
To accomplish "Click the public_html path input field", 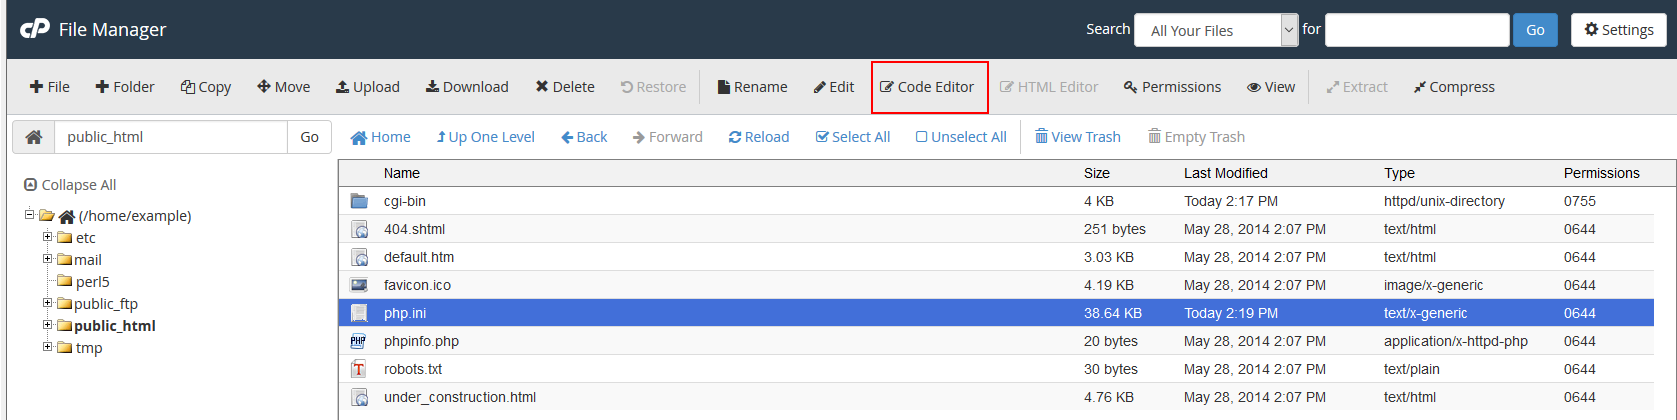I will [170, 137].
